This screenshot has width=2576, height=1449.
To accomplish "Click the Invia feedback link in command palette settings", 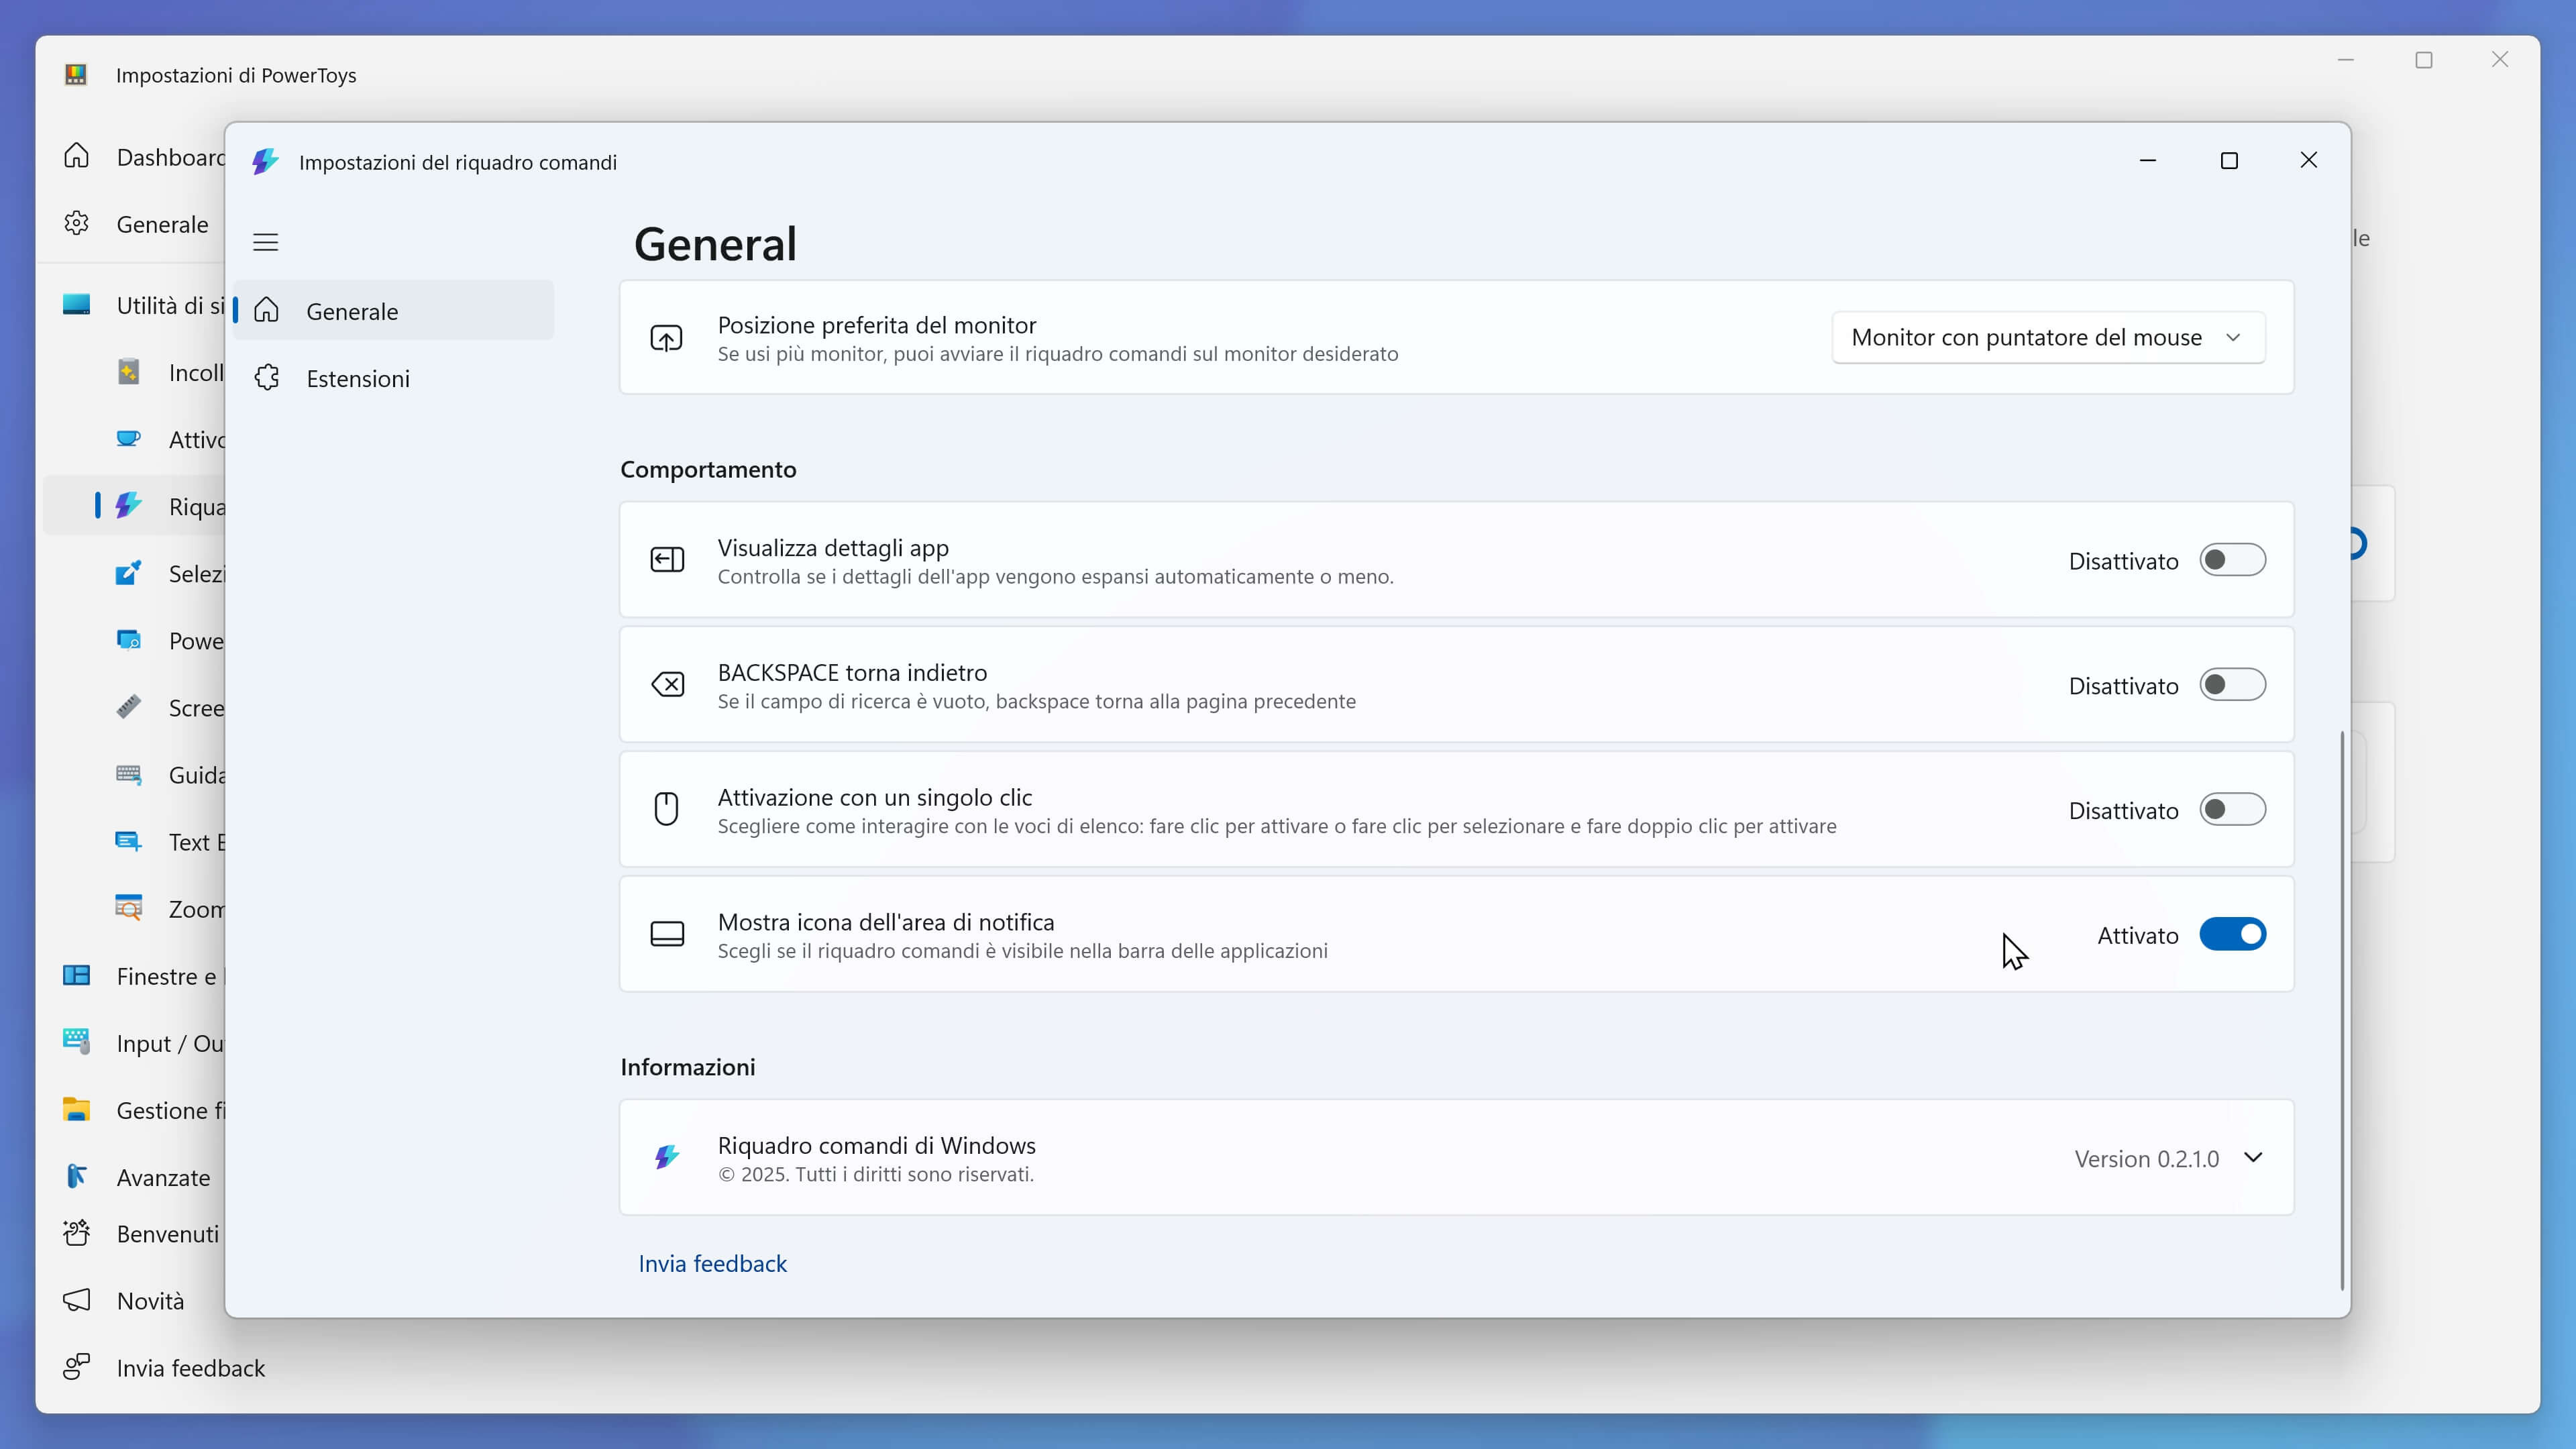I will pyautogui.click(x=712, y=1263).
